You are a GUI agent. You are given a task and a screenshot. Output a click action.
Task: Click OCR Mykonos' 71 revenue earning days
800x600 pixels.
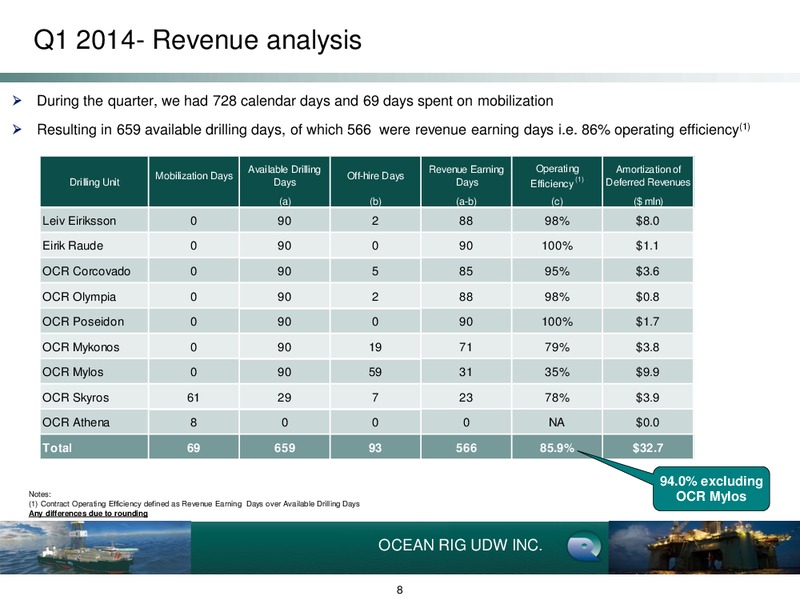pos(466,347)
